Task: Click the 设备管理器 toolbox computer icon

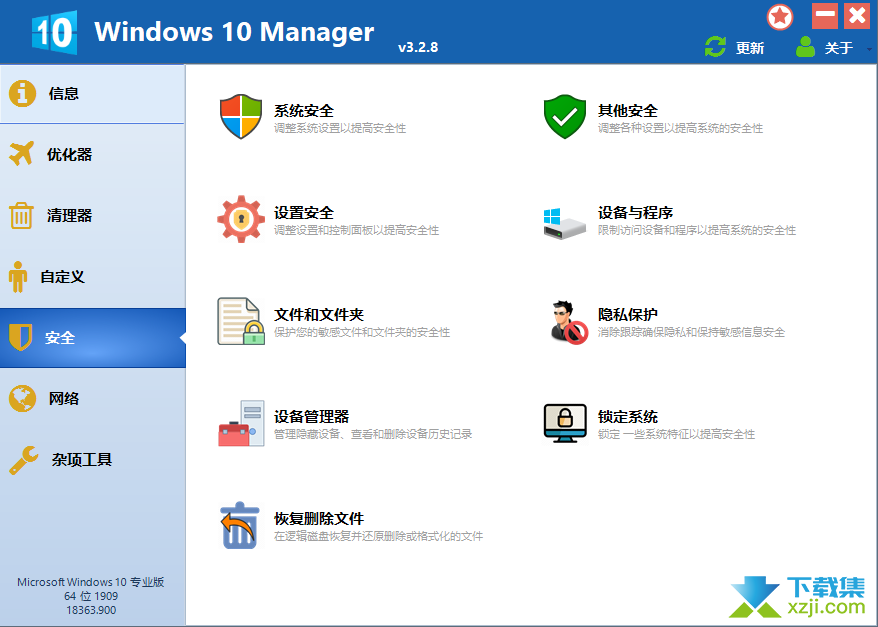Action: point(241,423)
